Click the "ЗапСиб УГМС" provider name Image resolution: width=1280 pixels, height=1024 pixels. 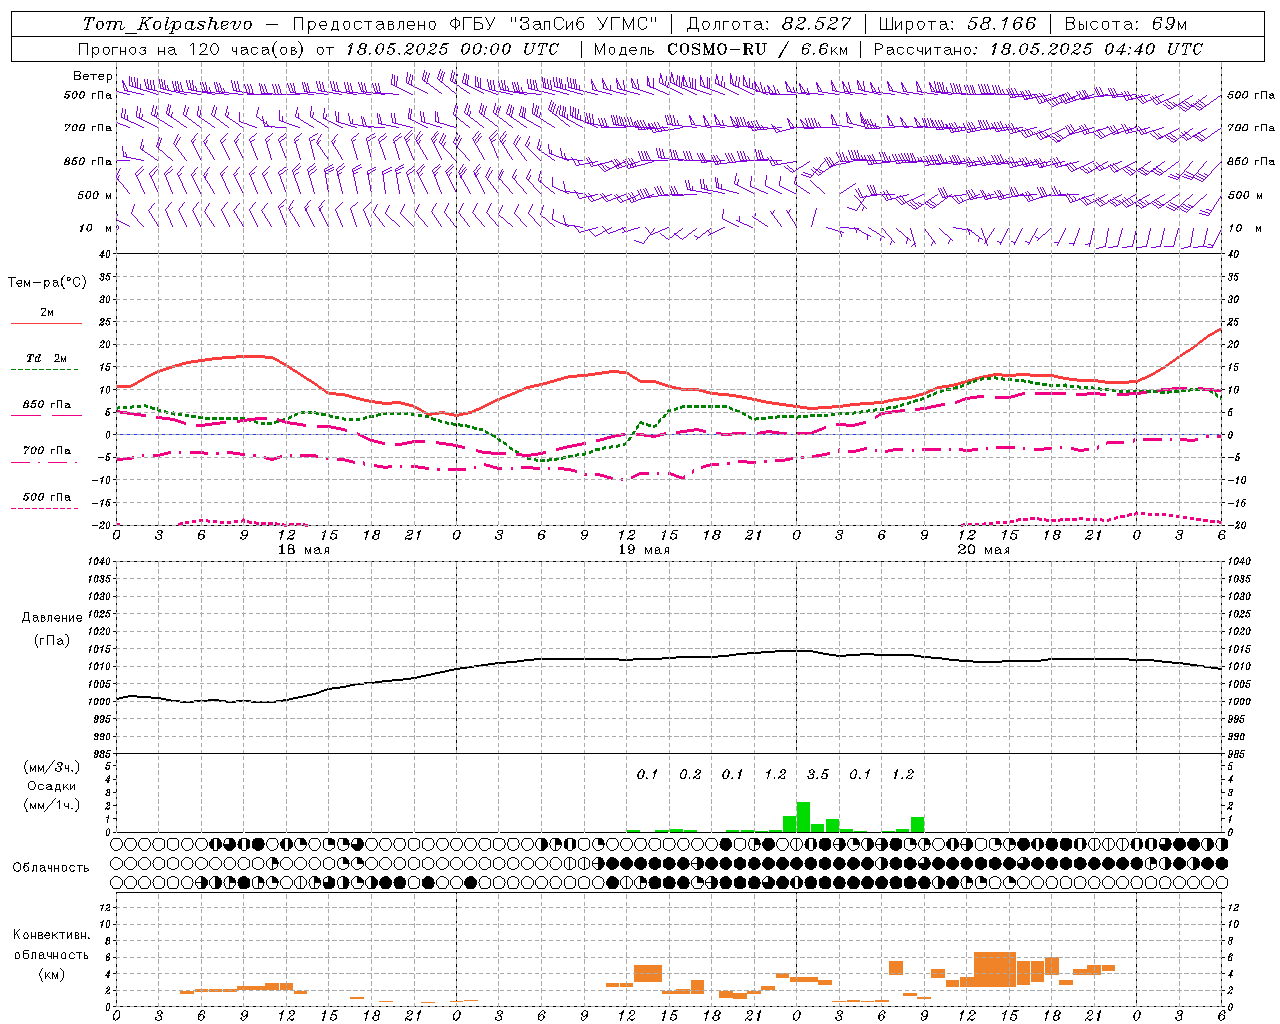582,23
